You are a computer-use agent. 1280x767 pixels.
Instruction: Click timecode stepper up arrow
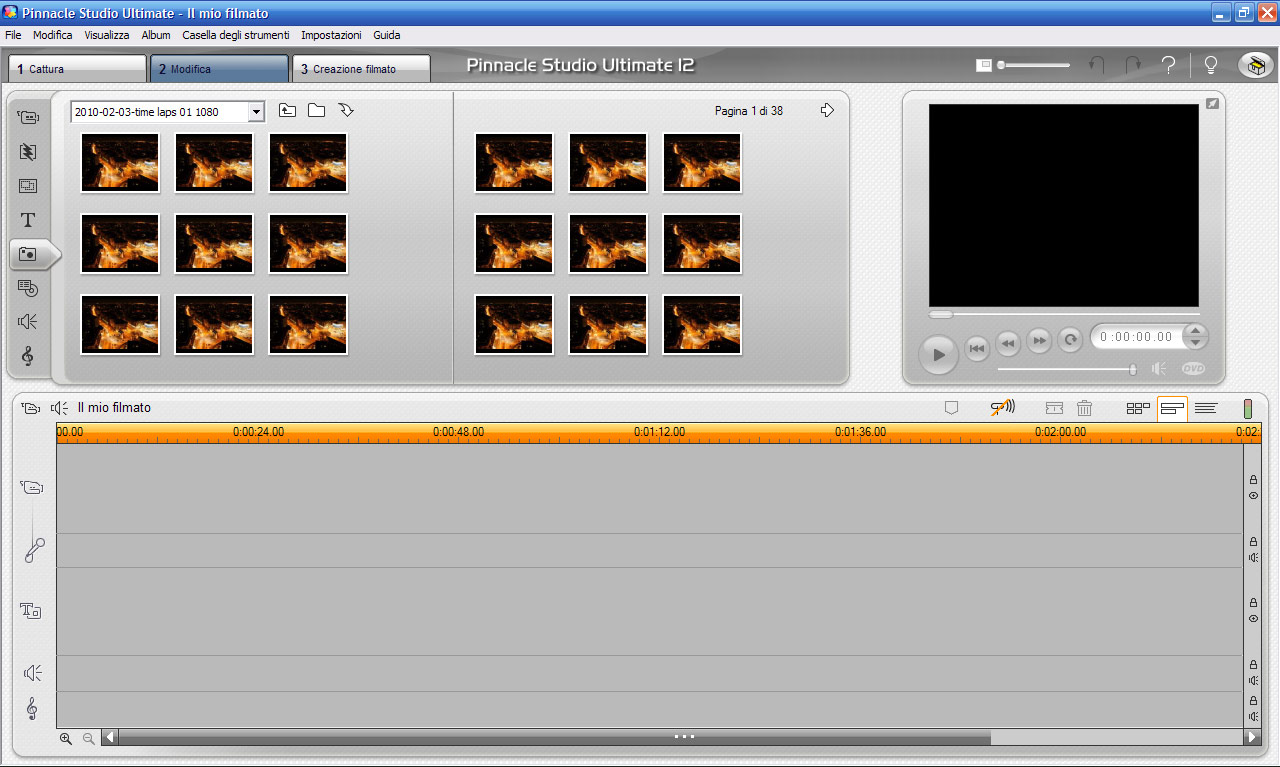(1196, 332)
